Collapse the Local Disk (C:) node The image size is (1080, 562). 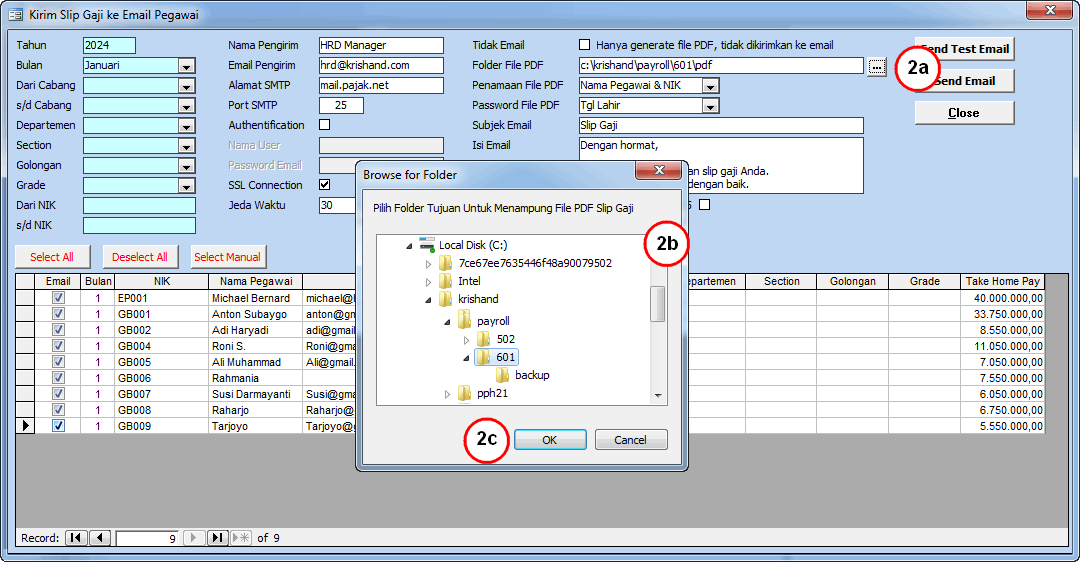[410, 246]
